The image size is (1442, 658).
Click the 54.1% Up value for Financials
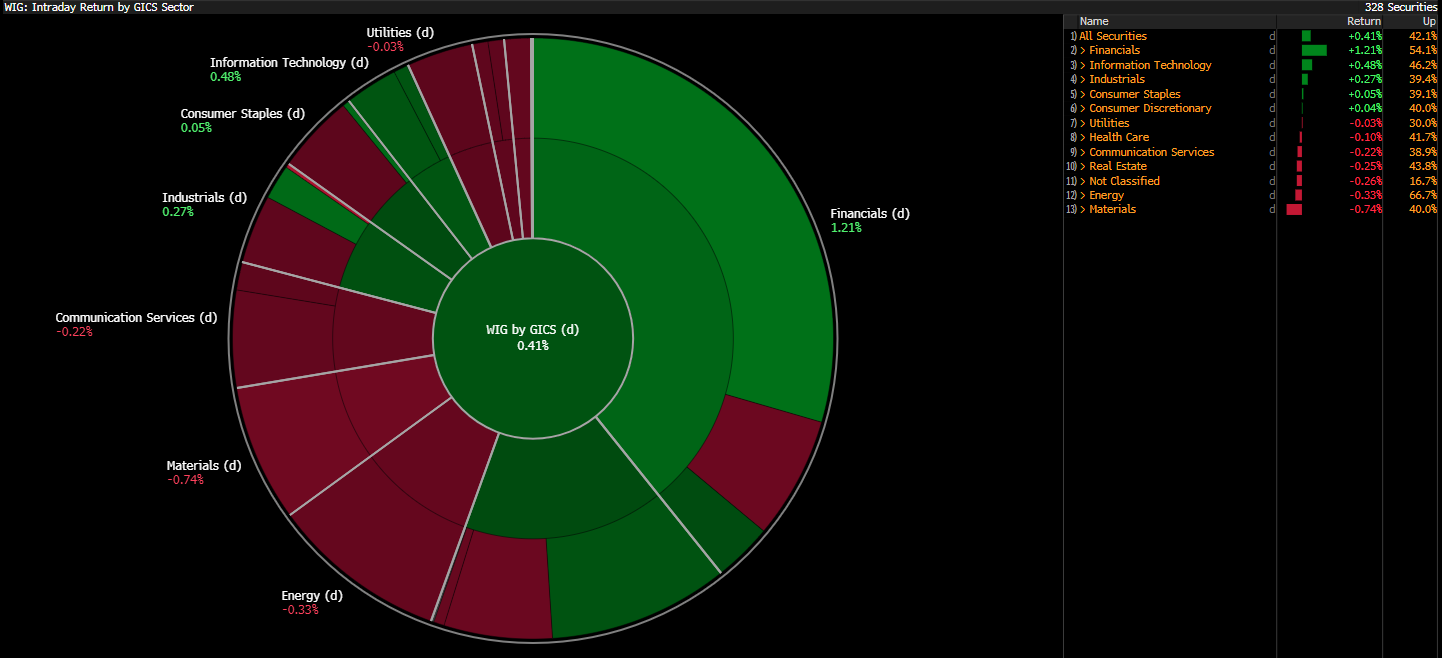coord(1422,50)
